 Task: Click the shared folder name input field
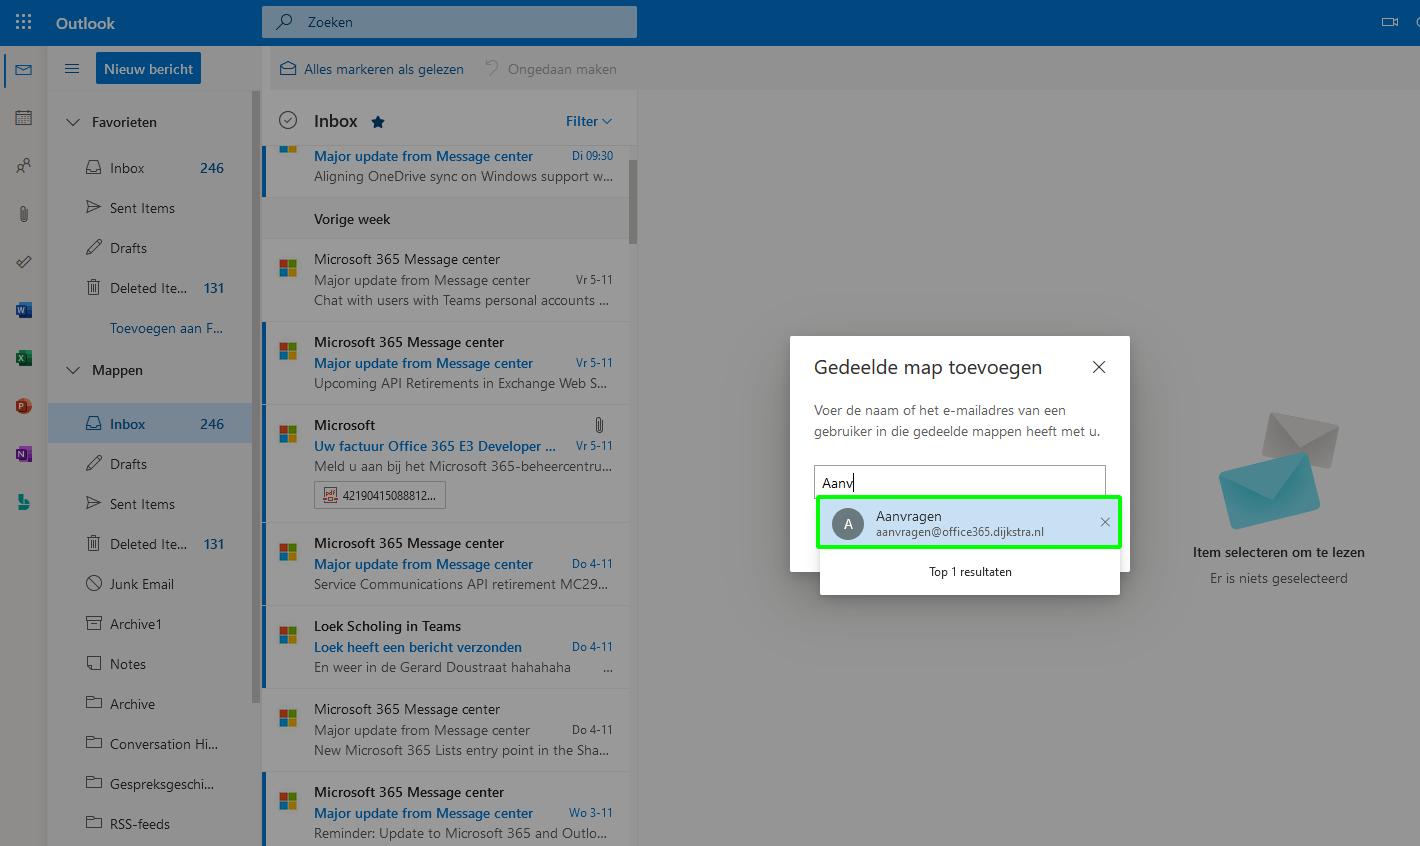[x=960, y=482]
